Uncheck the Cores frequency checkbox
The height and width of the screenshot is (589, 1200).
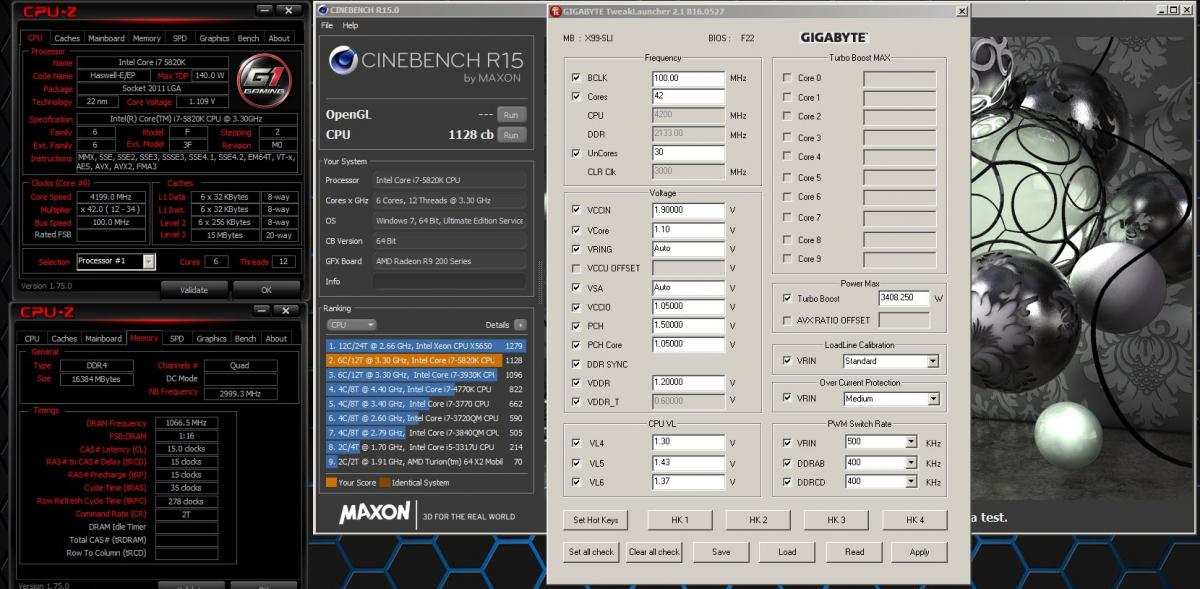pos(576,97)
